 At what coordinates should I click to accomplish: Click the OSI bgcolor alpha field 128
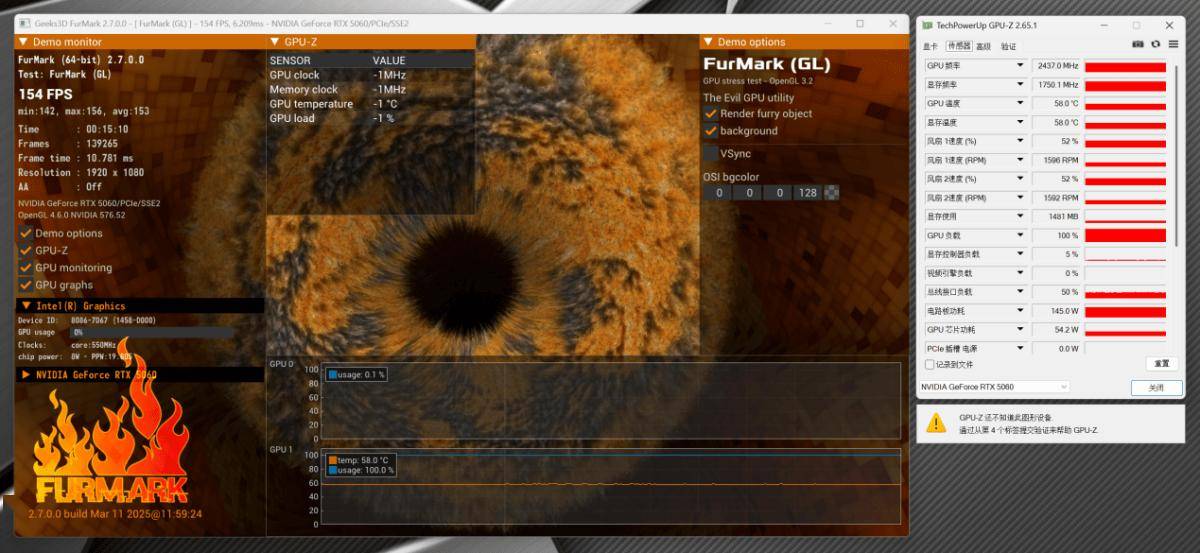[808, 192]
